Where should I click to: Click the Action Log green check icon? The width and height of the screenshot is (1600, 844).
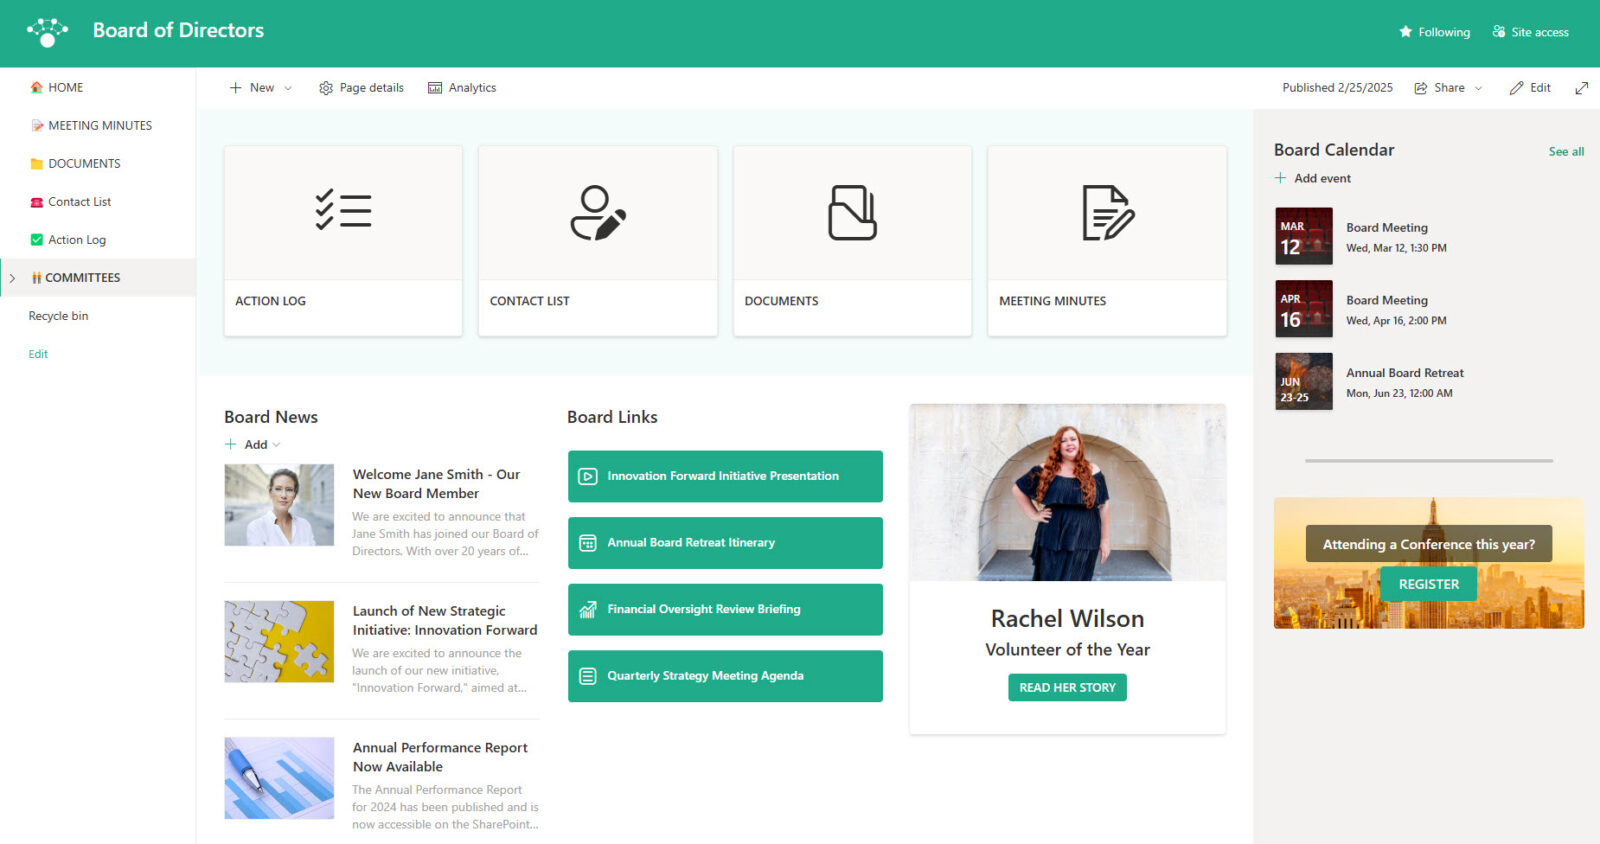click(x=37, y=240)
